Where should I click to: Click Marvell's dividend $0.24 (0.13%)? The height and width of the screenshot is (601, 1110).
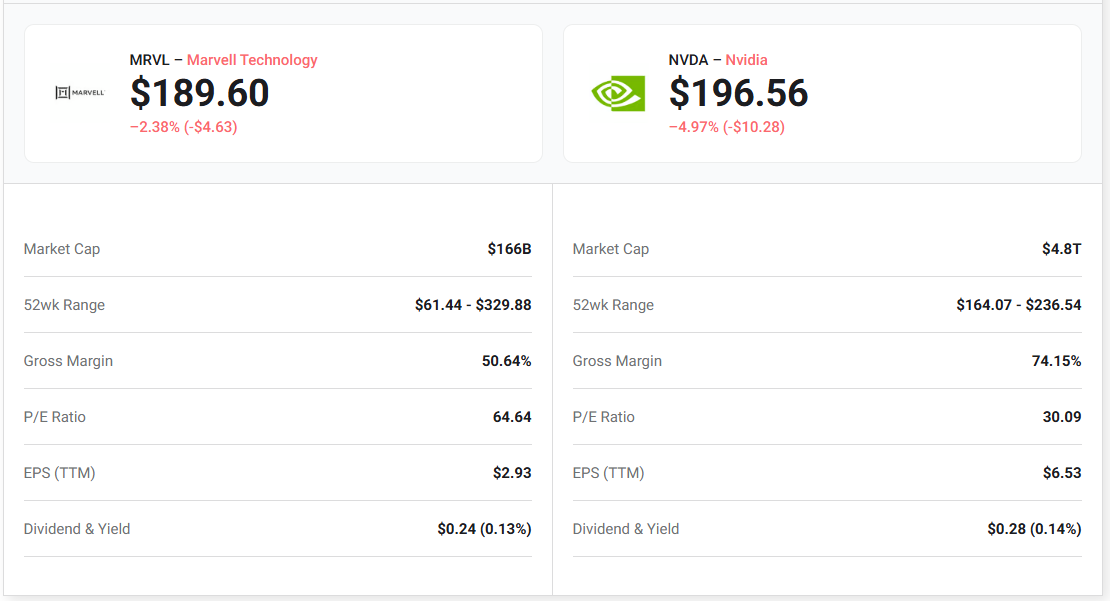[484, 529]
